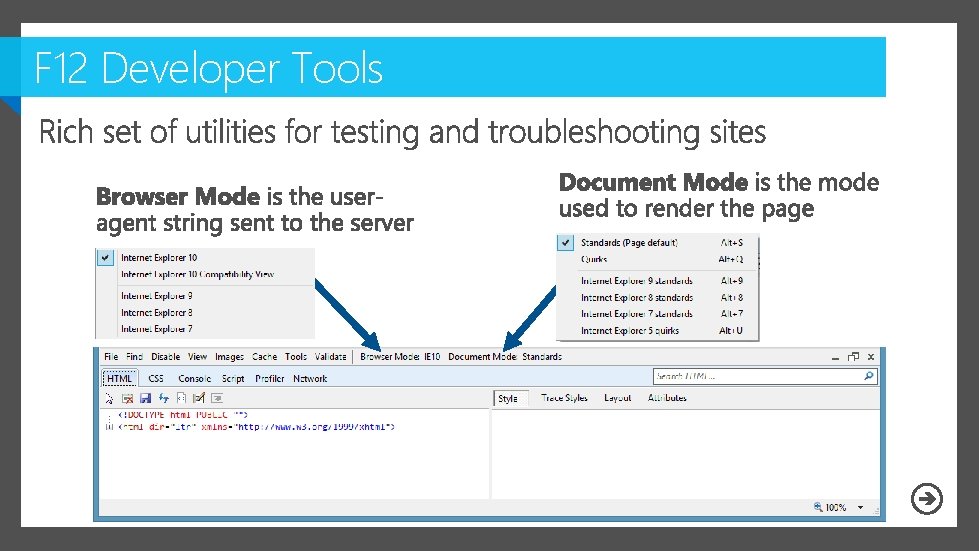This screenshot has height=551, width=979.
Task: Click the zoom magnifier icon beside 100%
Action: click(x=817, y=507)
